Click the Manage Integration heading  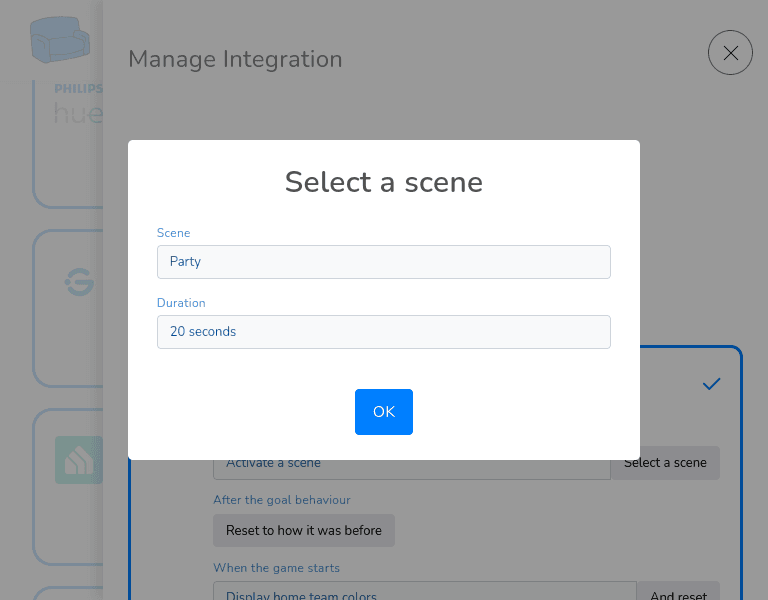235,59
